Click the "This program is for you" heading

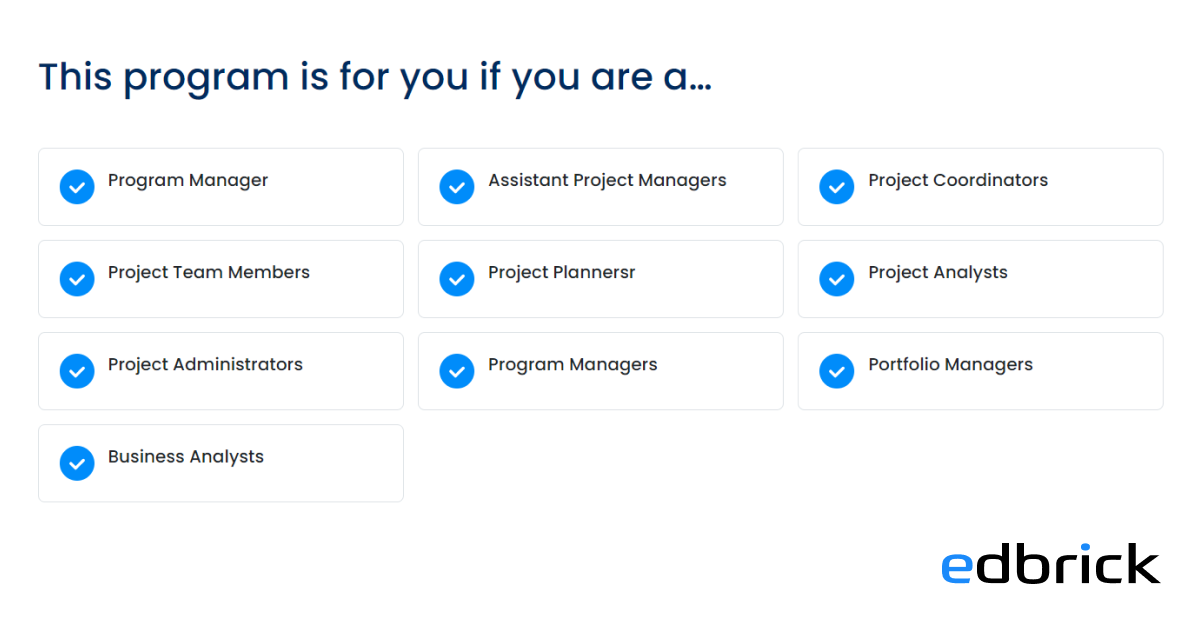click(375, 77)
